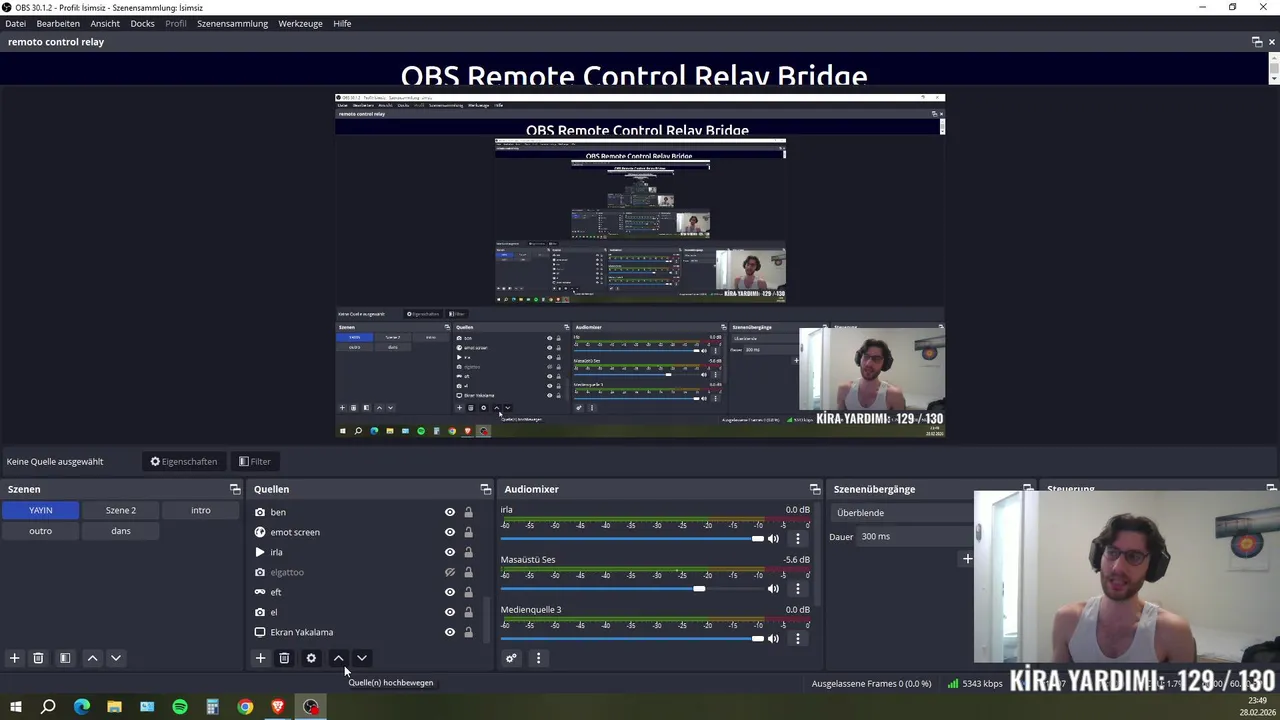Hide the ben source with its eye icon

pyautogui.click(x=450, y=512)
